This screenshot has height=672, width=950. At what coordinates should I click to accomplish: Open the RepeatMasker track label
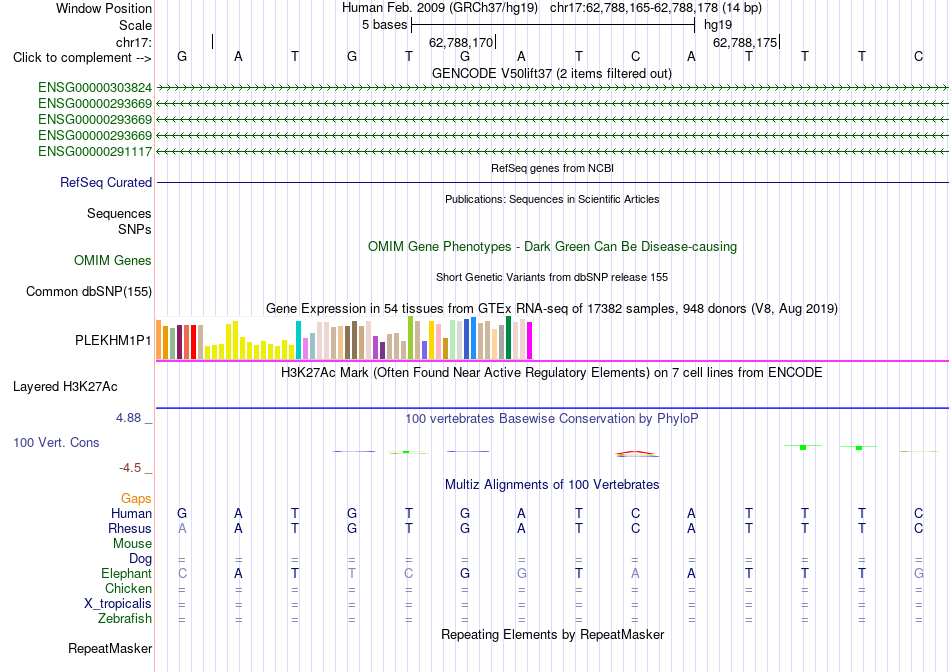(x=110, y=648)
